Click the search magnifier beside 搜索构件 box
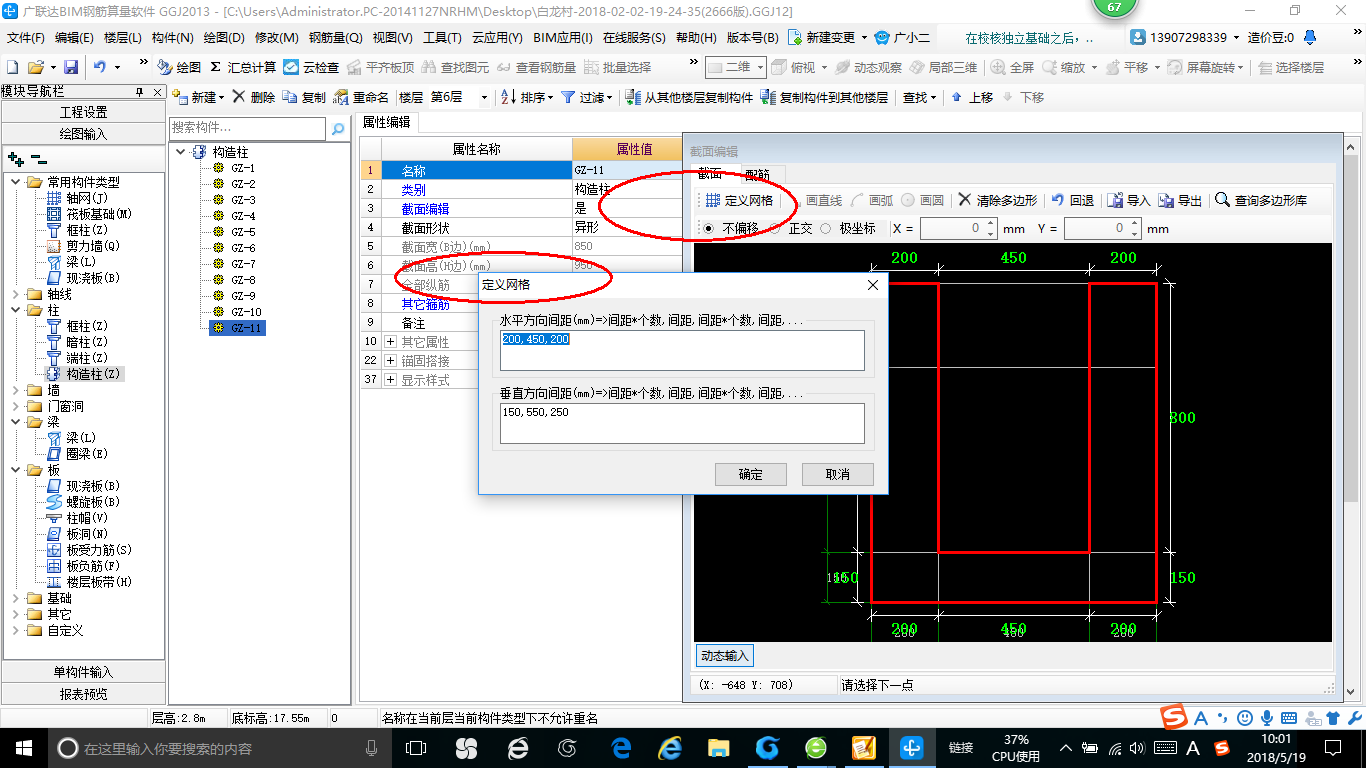 click(x=338, y=128)
